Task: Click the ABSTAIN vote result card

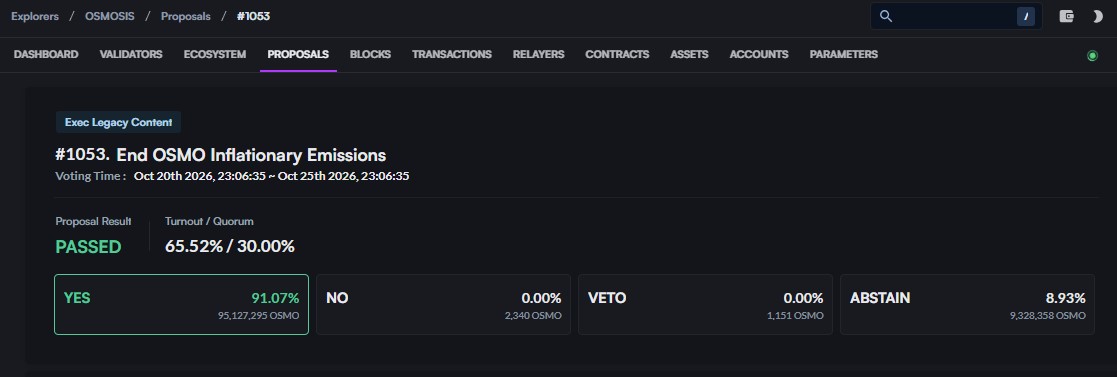Action: click(x=967, y=304)
